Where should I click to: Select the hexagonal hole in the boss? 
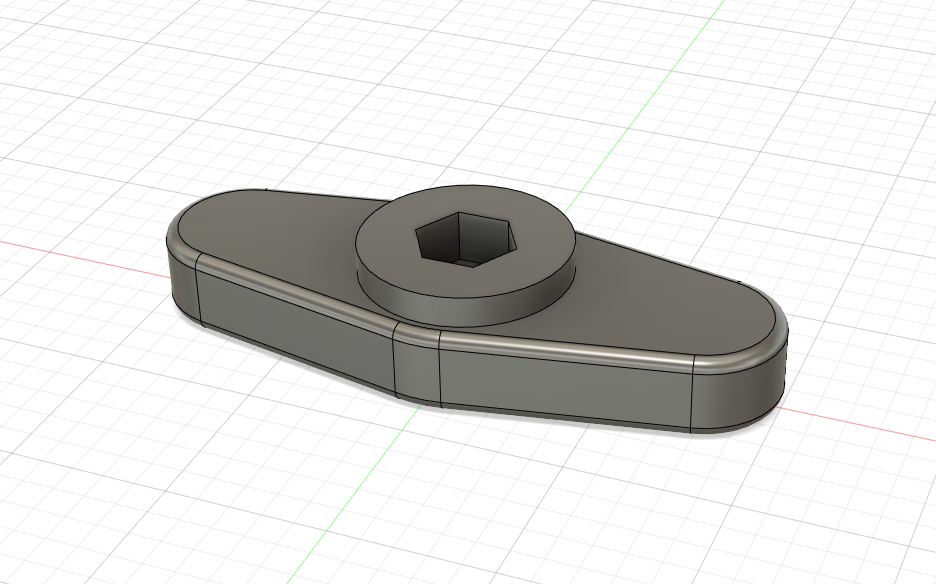click(466, 239)
